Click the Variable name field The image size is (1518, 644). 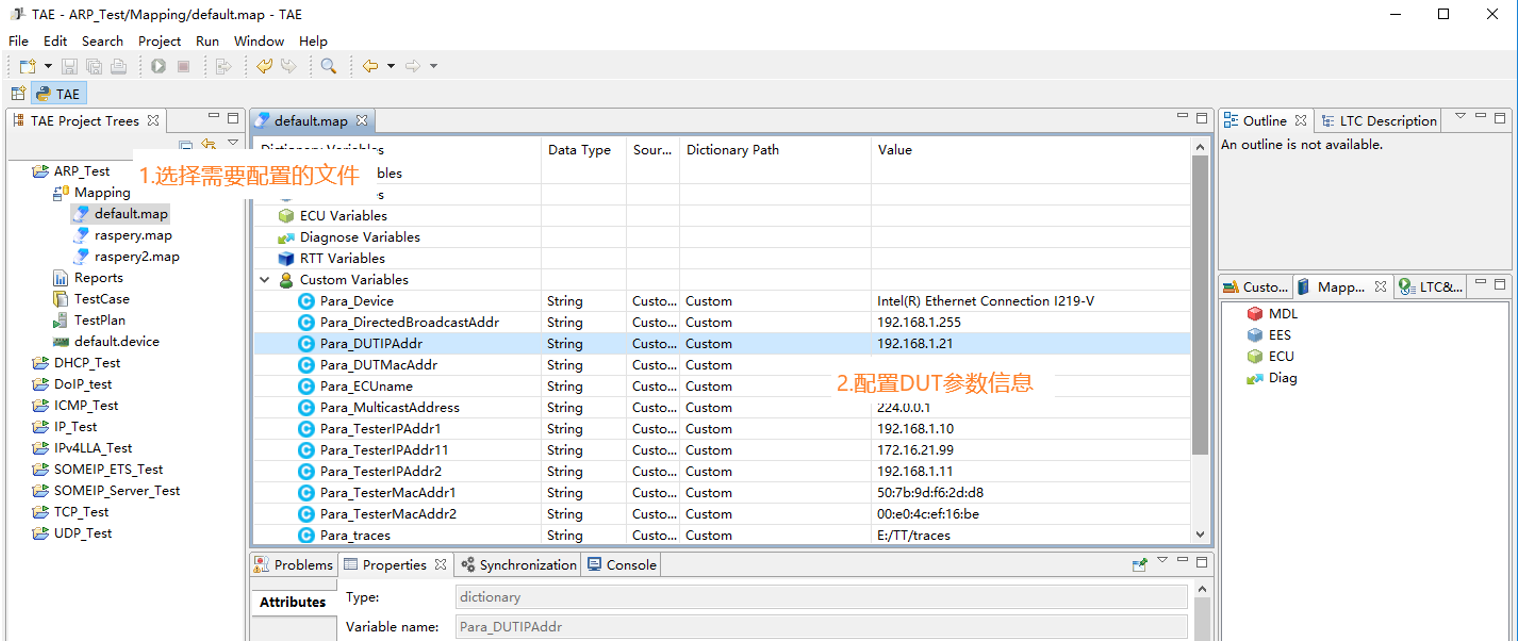click(821, 627)
